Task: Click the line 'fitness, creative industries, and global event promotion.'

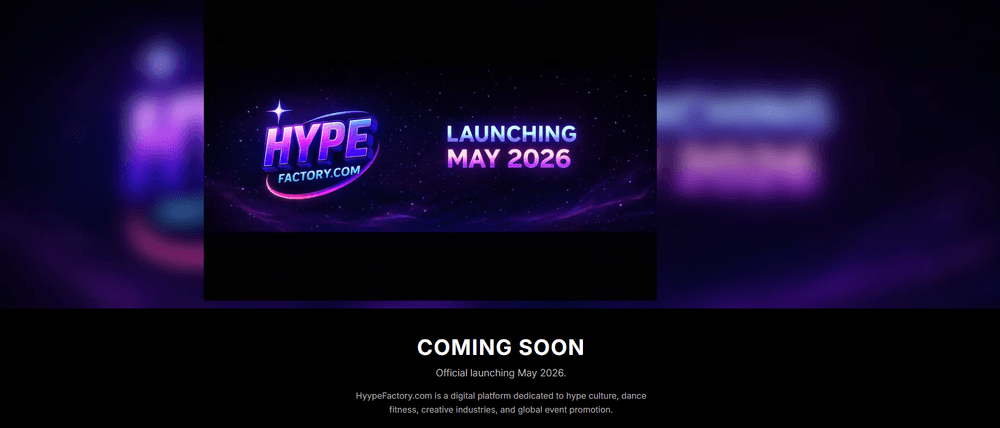Action: click(x=501, y=410)
